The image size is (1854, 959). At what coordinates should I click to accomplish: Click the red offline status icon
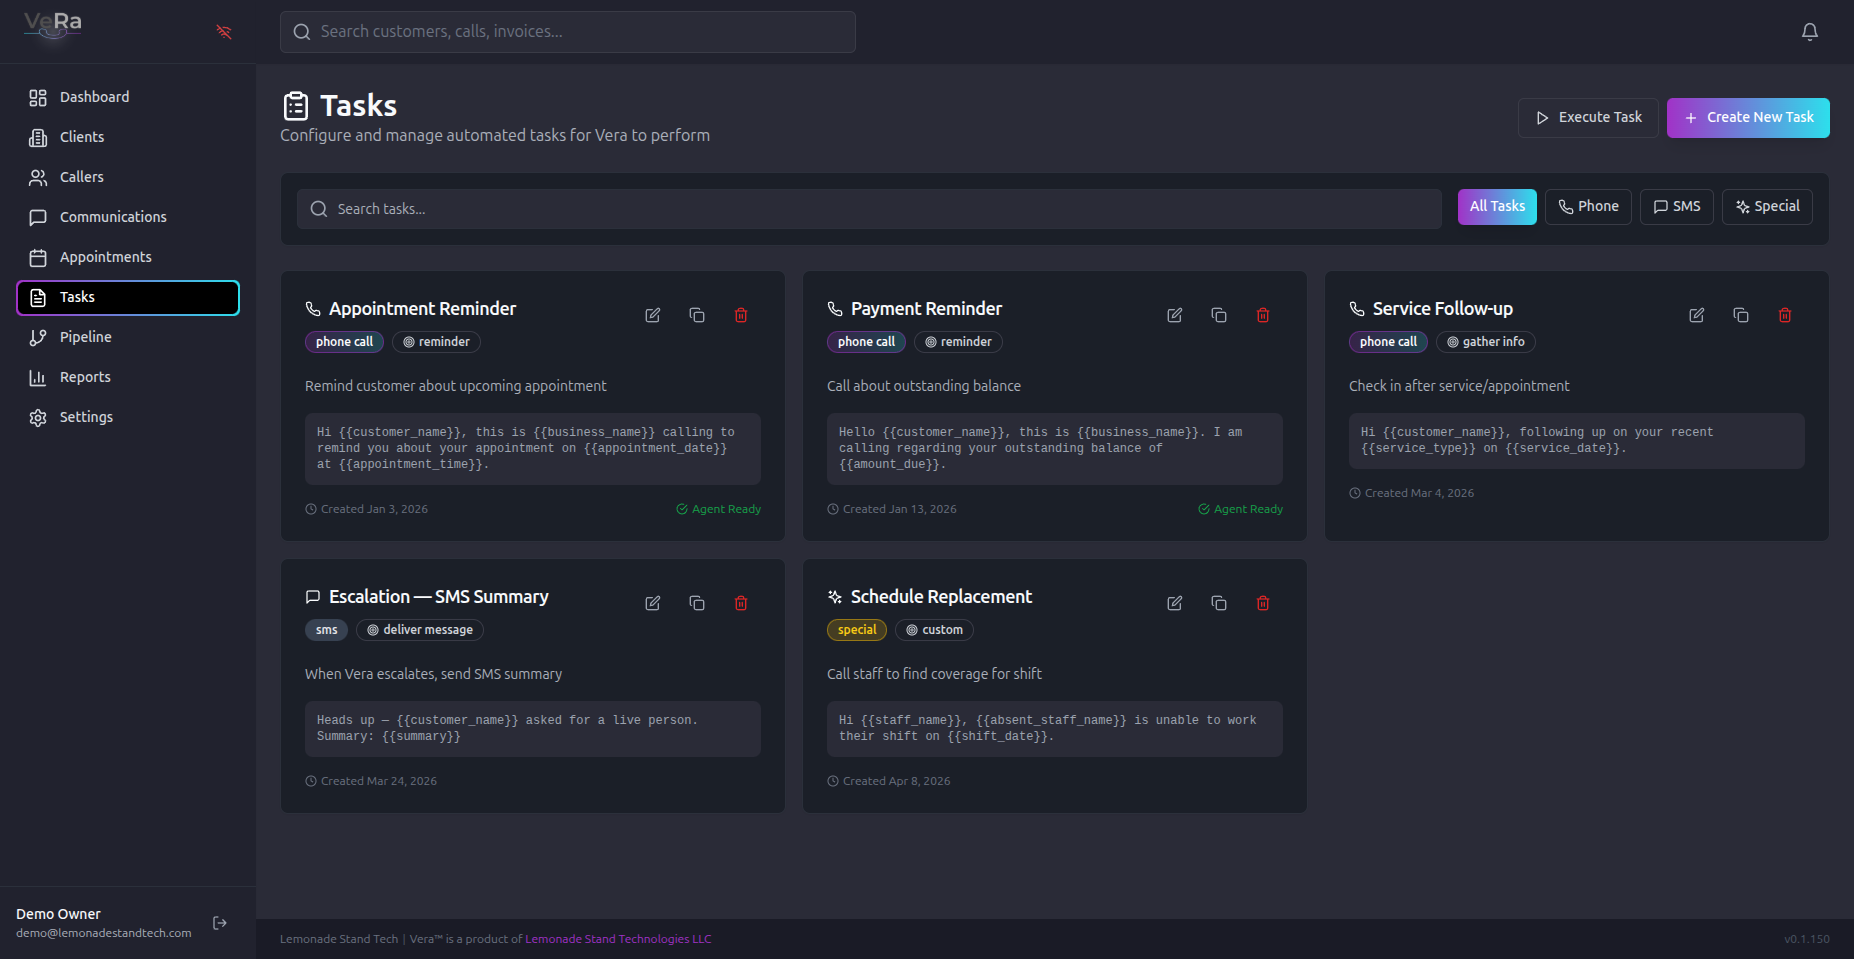point(224,32)
